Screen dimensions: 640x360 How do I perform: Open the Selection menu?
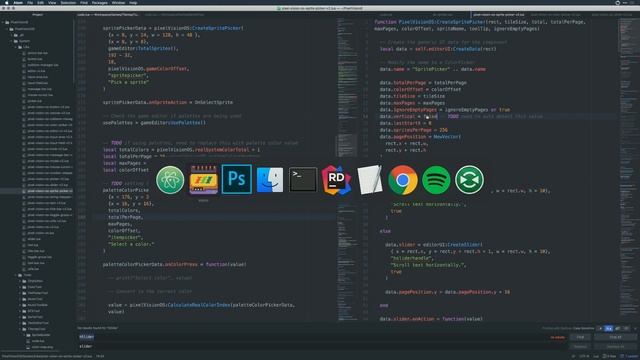68,2
